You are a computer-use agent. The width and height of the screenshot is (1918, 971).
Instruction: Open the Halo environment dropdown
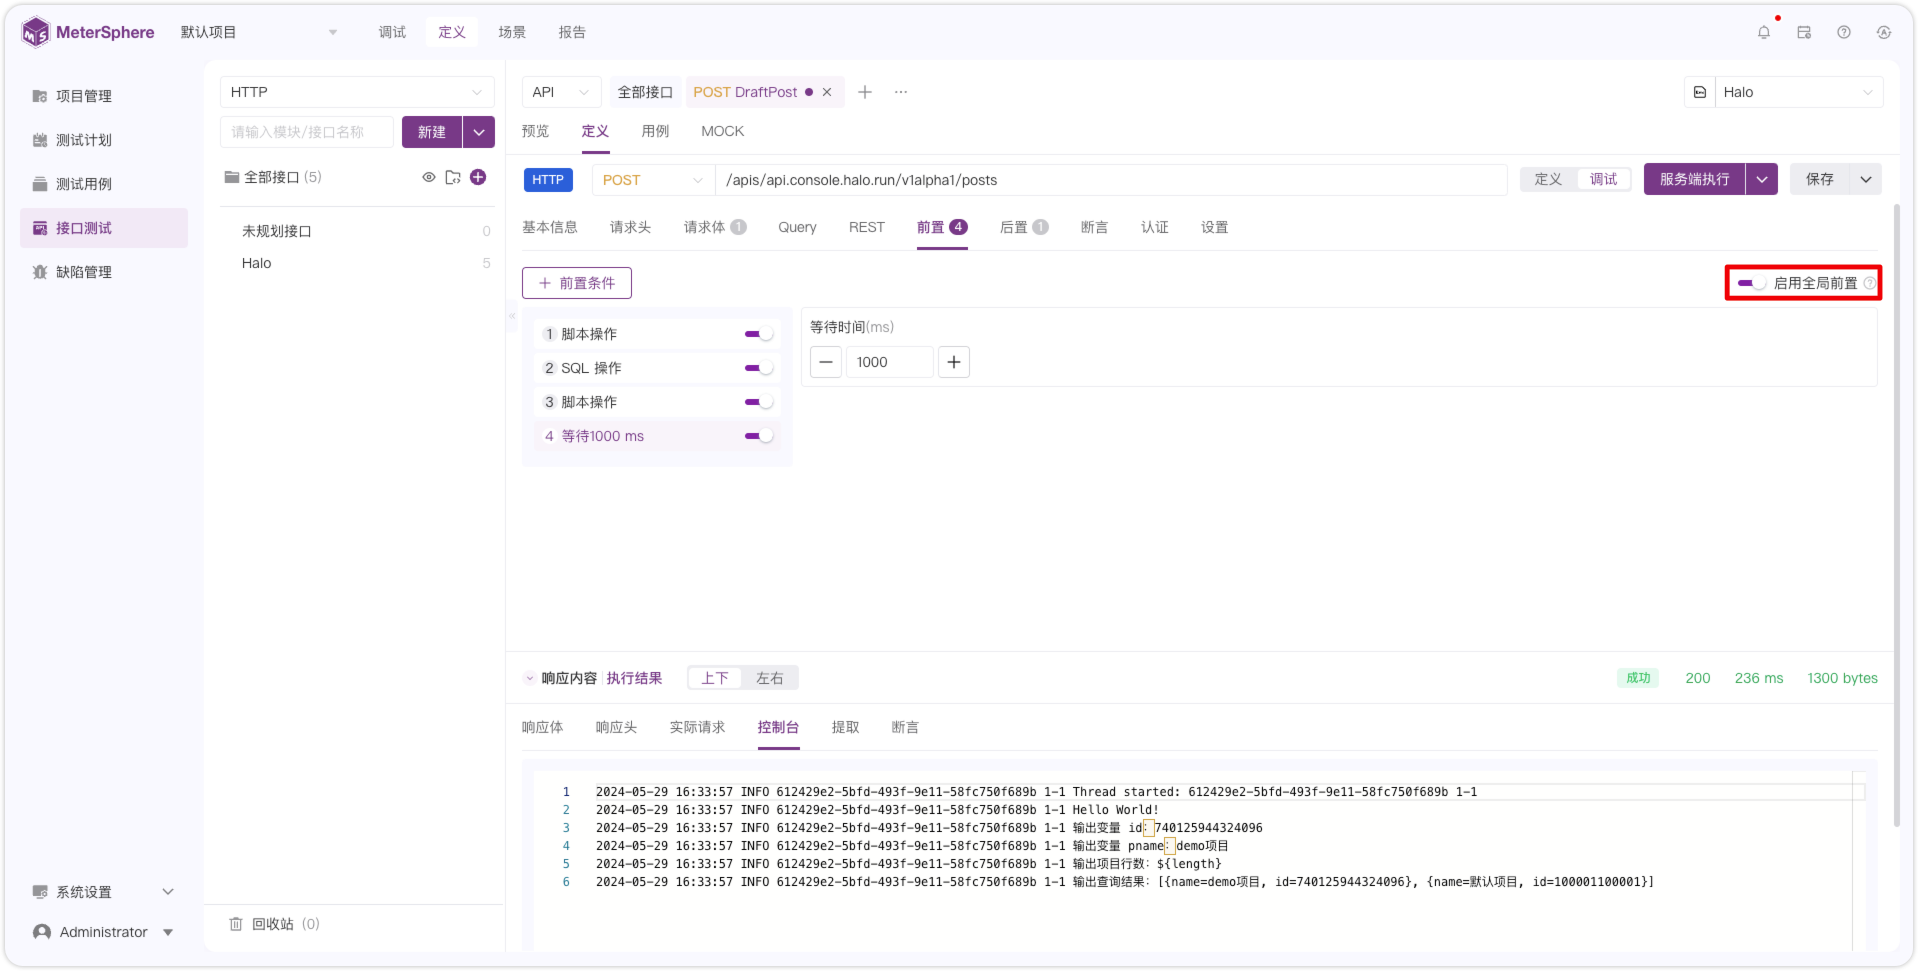coord(1799,92)
